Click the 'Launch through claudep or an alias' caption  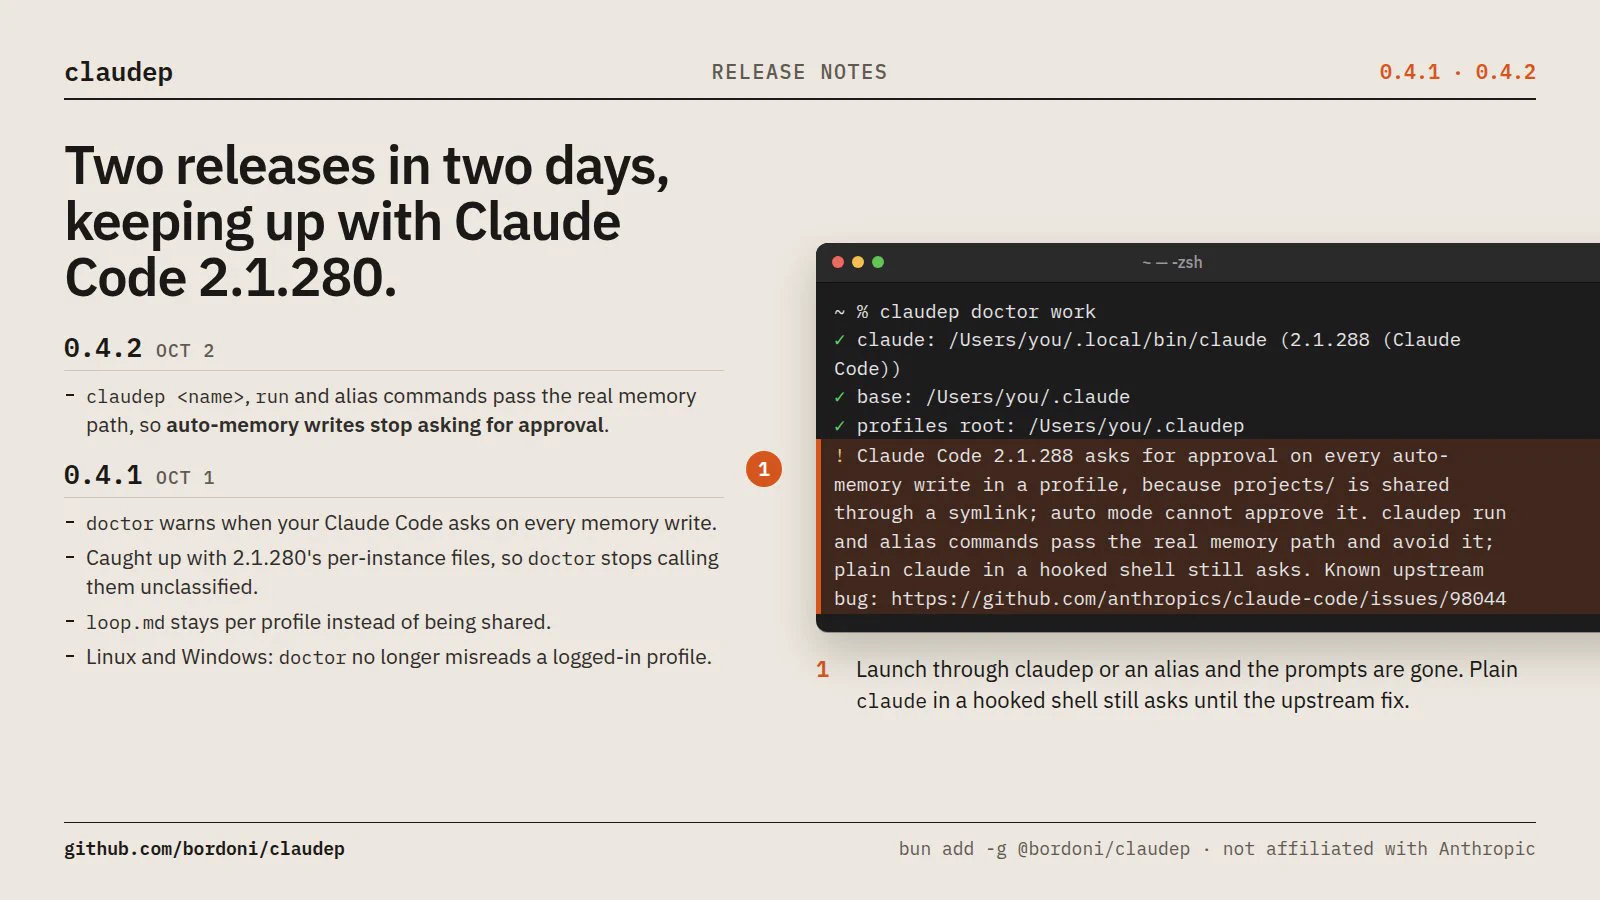click(x=1187, y=685)
